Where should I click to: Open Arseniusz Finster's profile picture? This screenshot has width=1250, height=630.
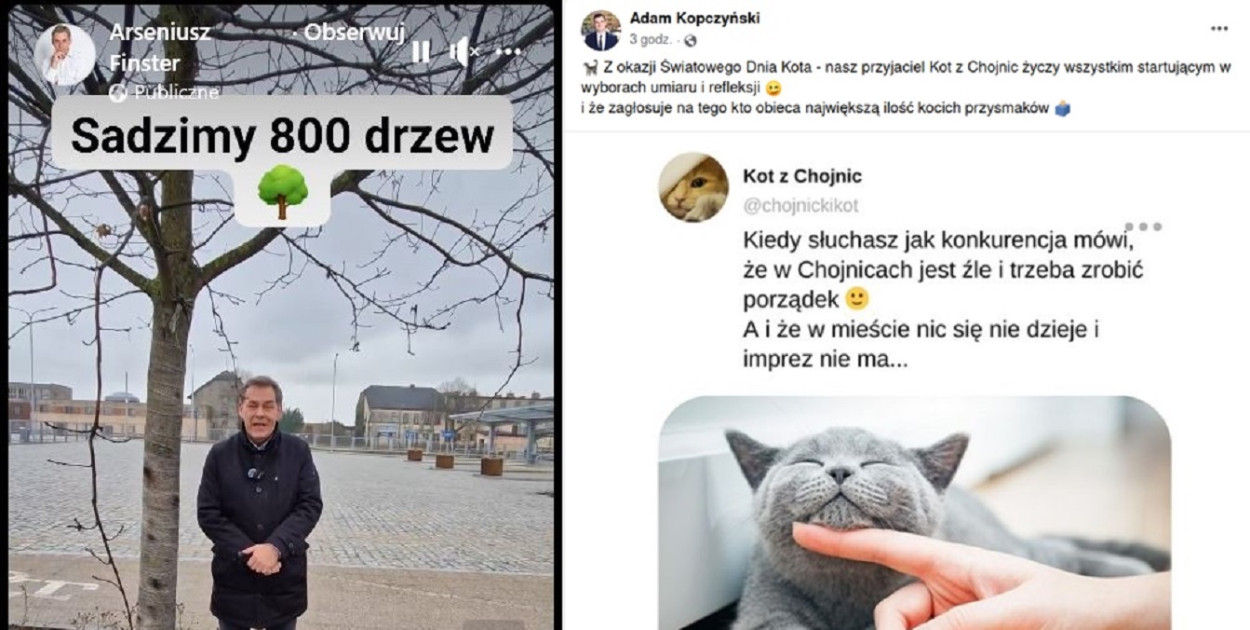pyautogui.click(x=65, y=54)
